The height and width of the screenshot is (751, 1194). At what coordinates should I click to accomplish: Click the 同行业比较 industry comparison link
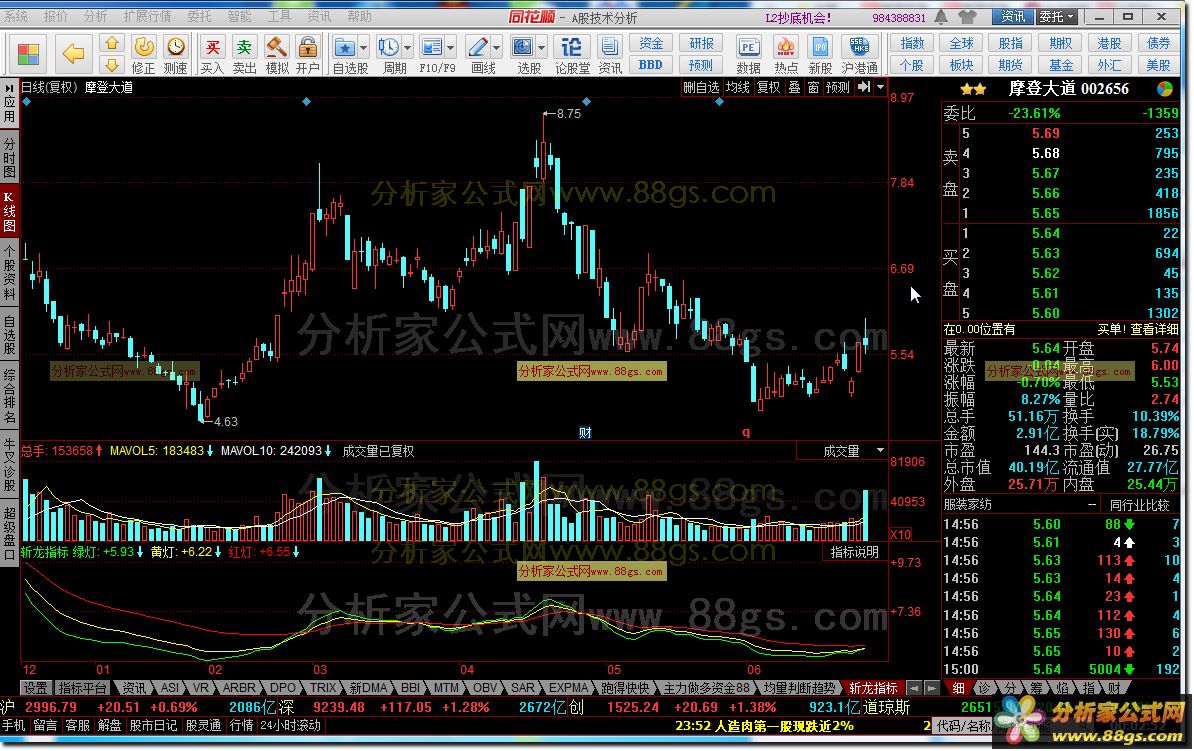tap(1138, 505)
